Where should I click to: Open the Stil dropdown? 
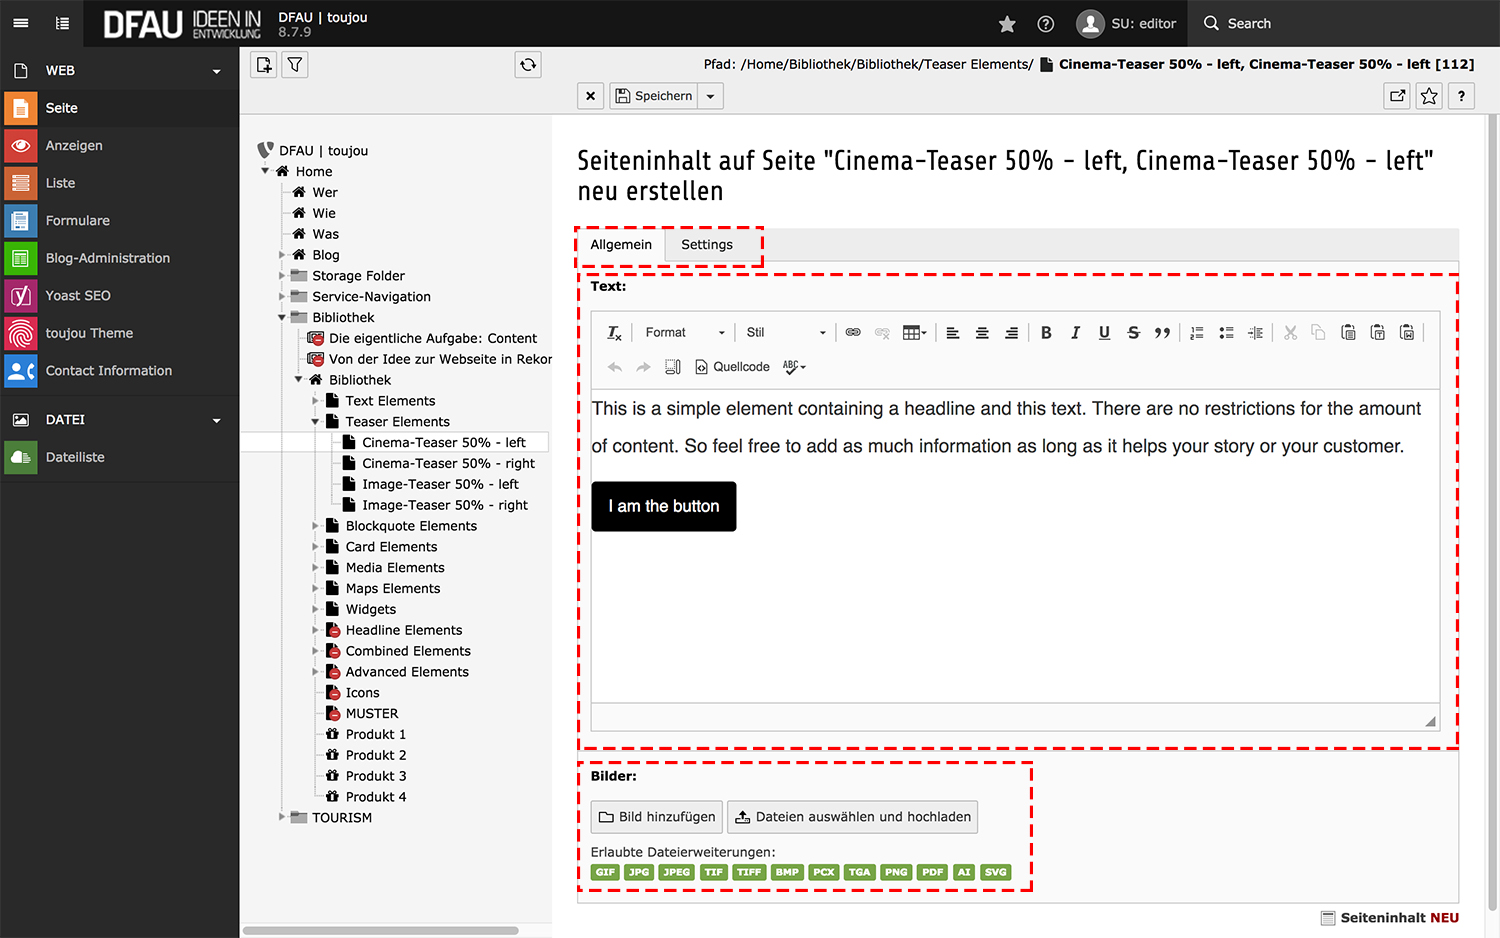[786, 333]
